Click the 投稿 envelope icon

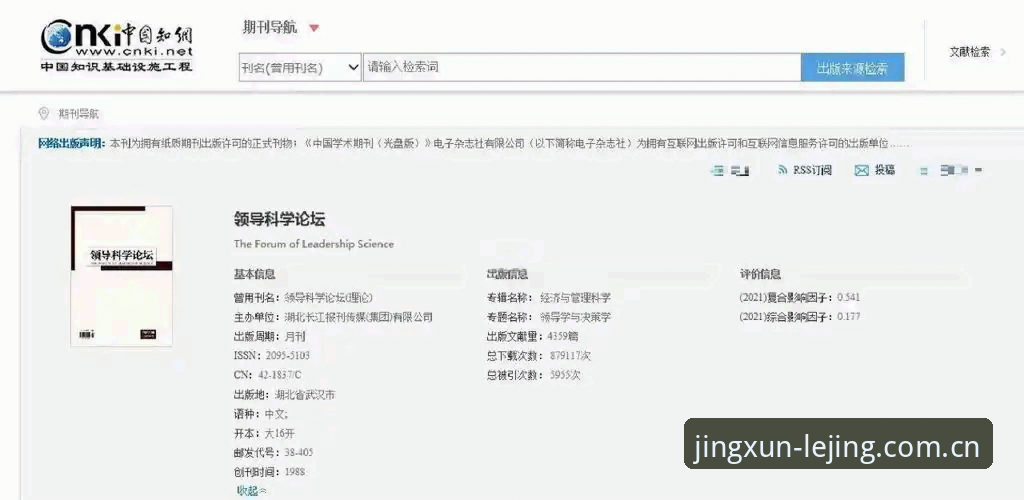861,170
